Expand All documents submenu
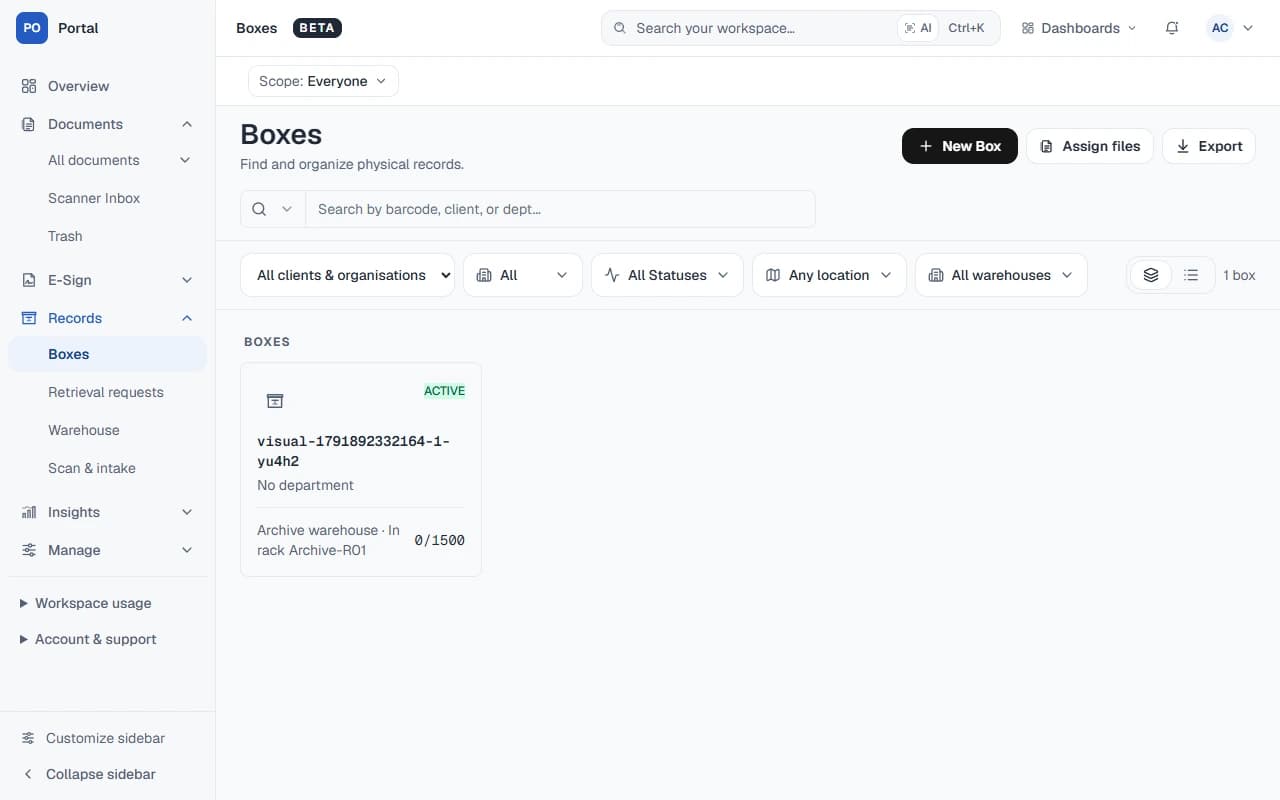1280x800 pixels. coord(185,160)
